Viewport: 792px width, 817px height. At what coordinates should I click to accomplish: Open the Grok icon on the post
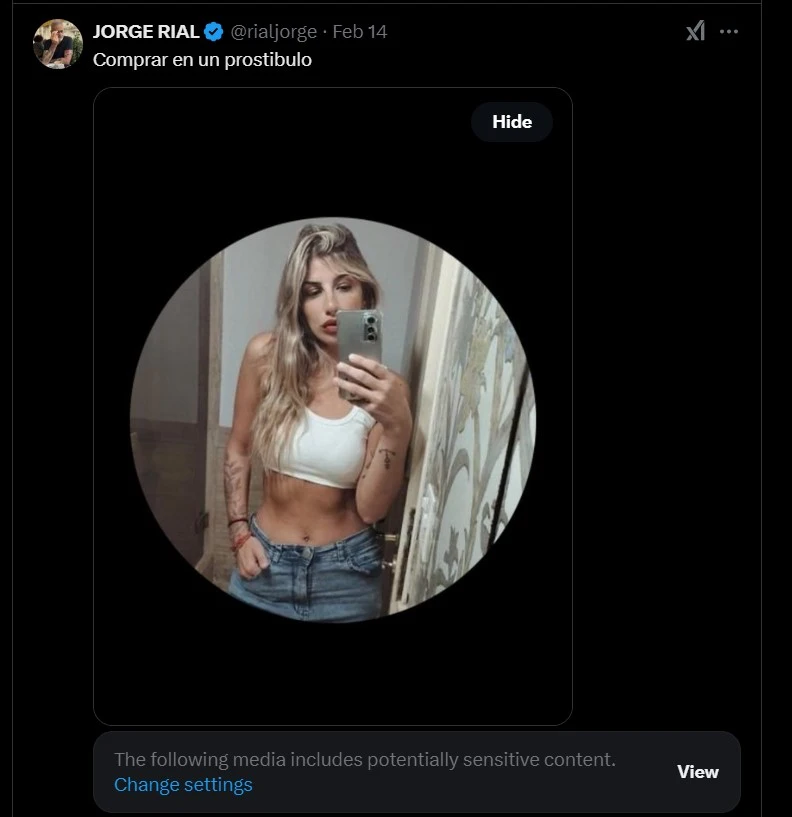click(x=695, y=31)
